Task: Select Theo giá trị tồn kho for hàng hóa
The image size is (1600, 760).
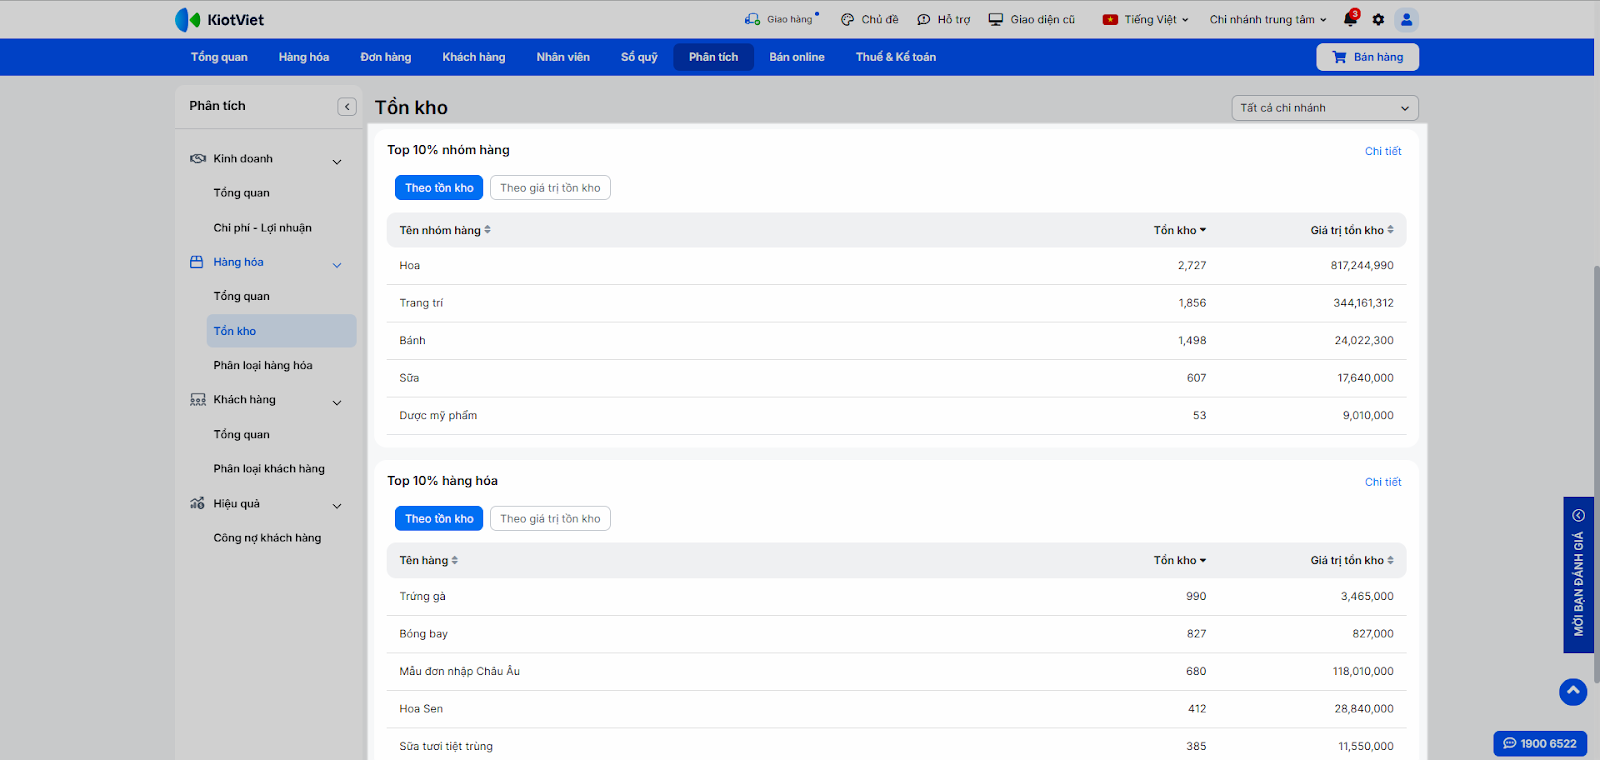Action: coord(550,519)
